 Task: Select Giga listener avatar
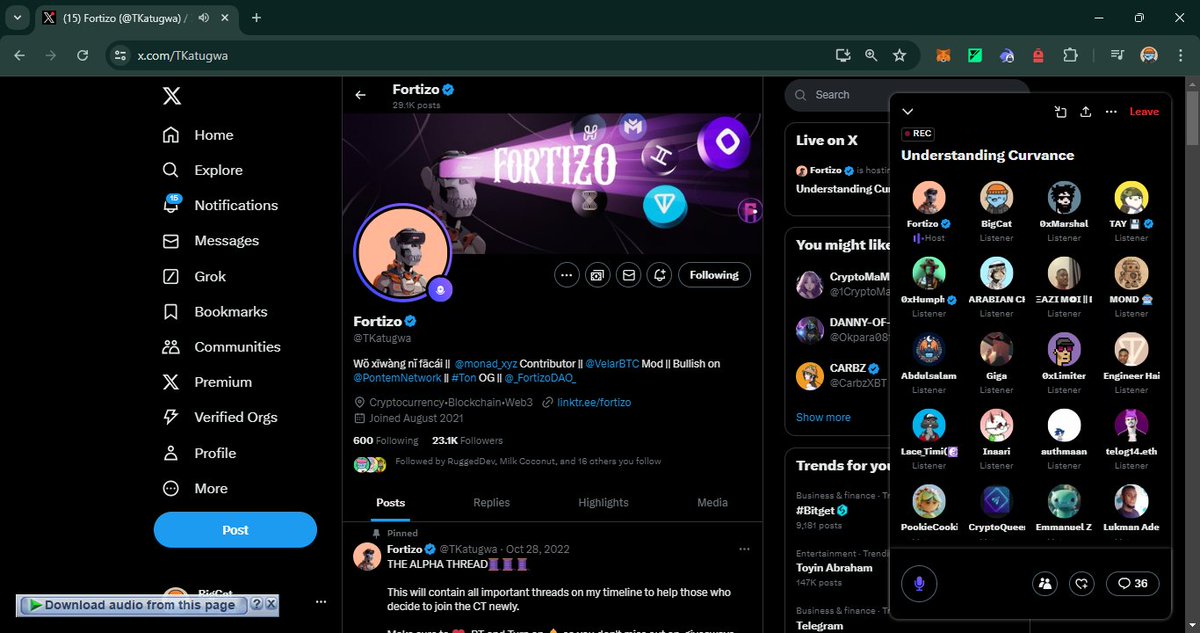pos(996,349)
